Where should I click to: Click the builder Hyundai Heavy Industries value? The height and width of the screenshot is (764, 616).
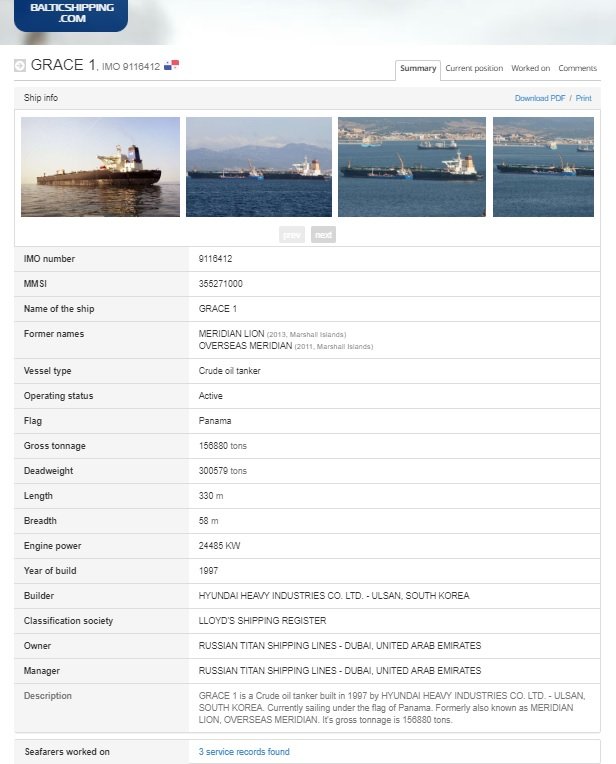(x=334, y=596)
